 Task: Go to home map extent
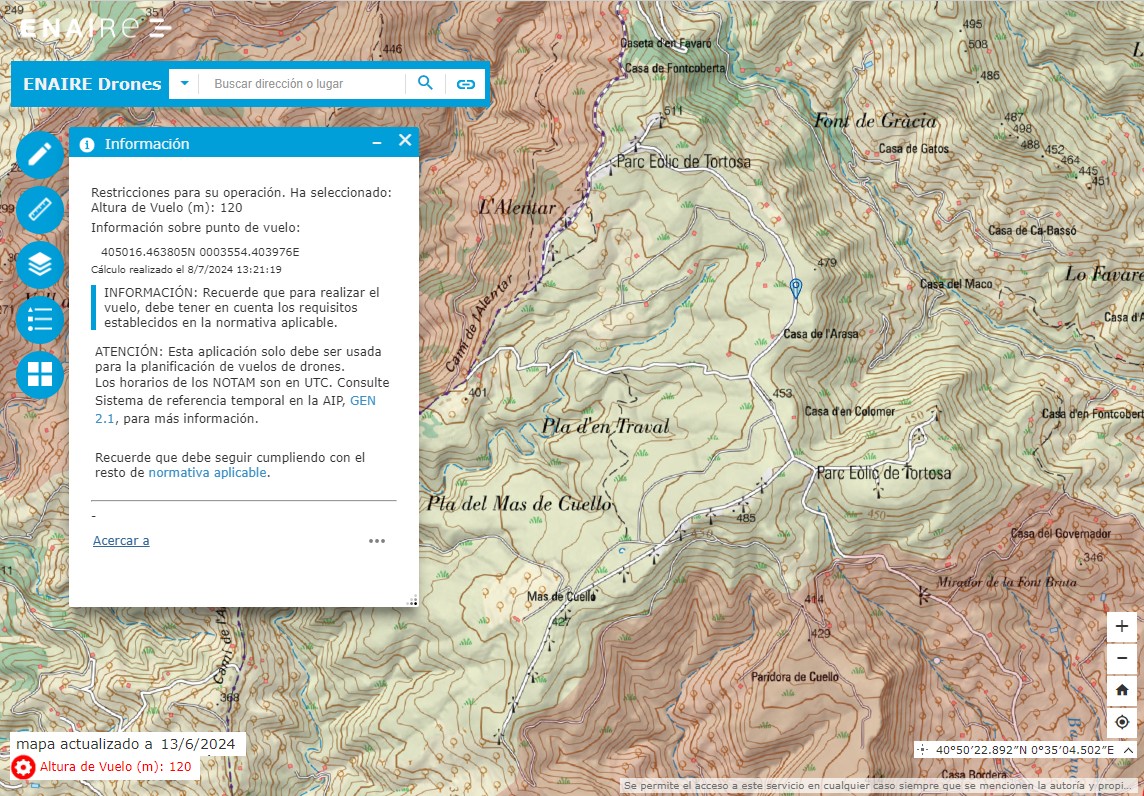click(x=1122, y=690)
